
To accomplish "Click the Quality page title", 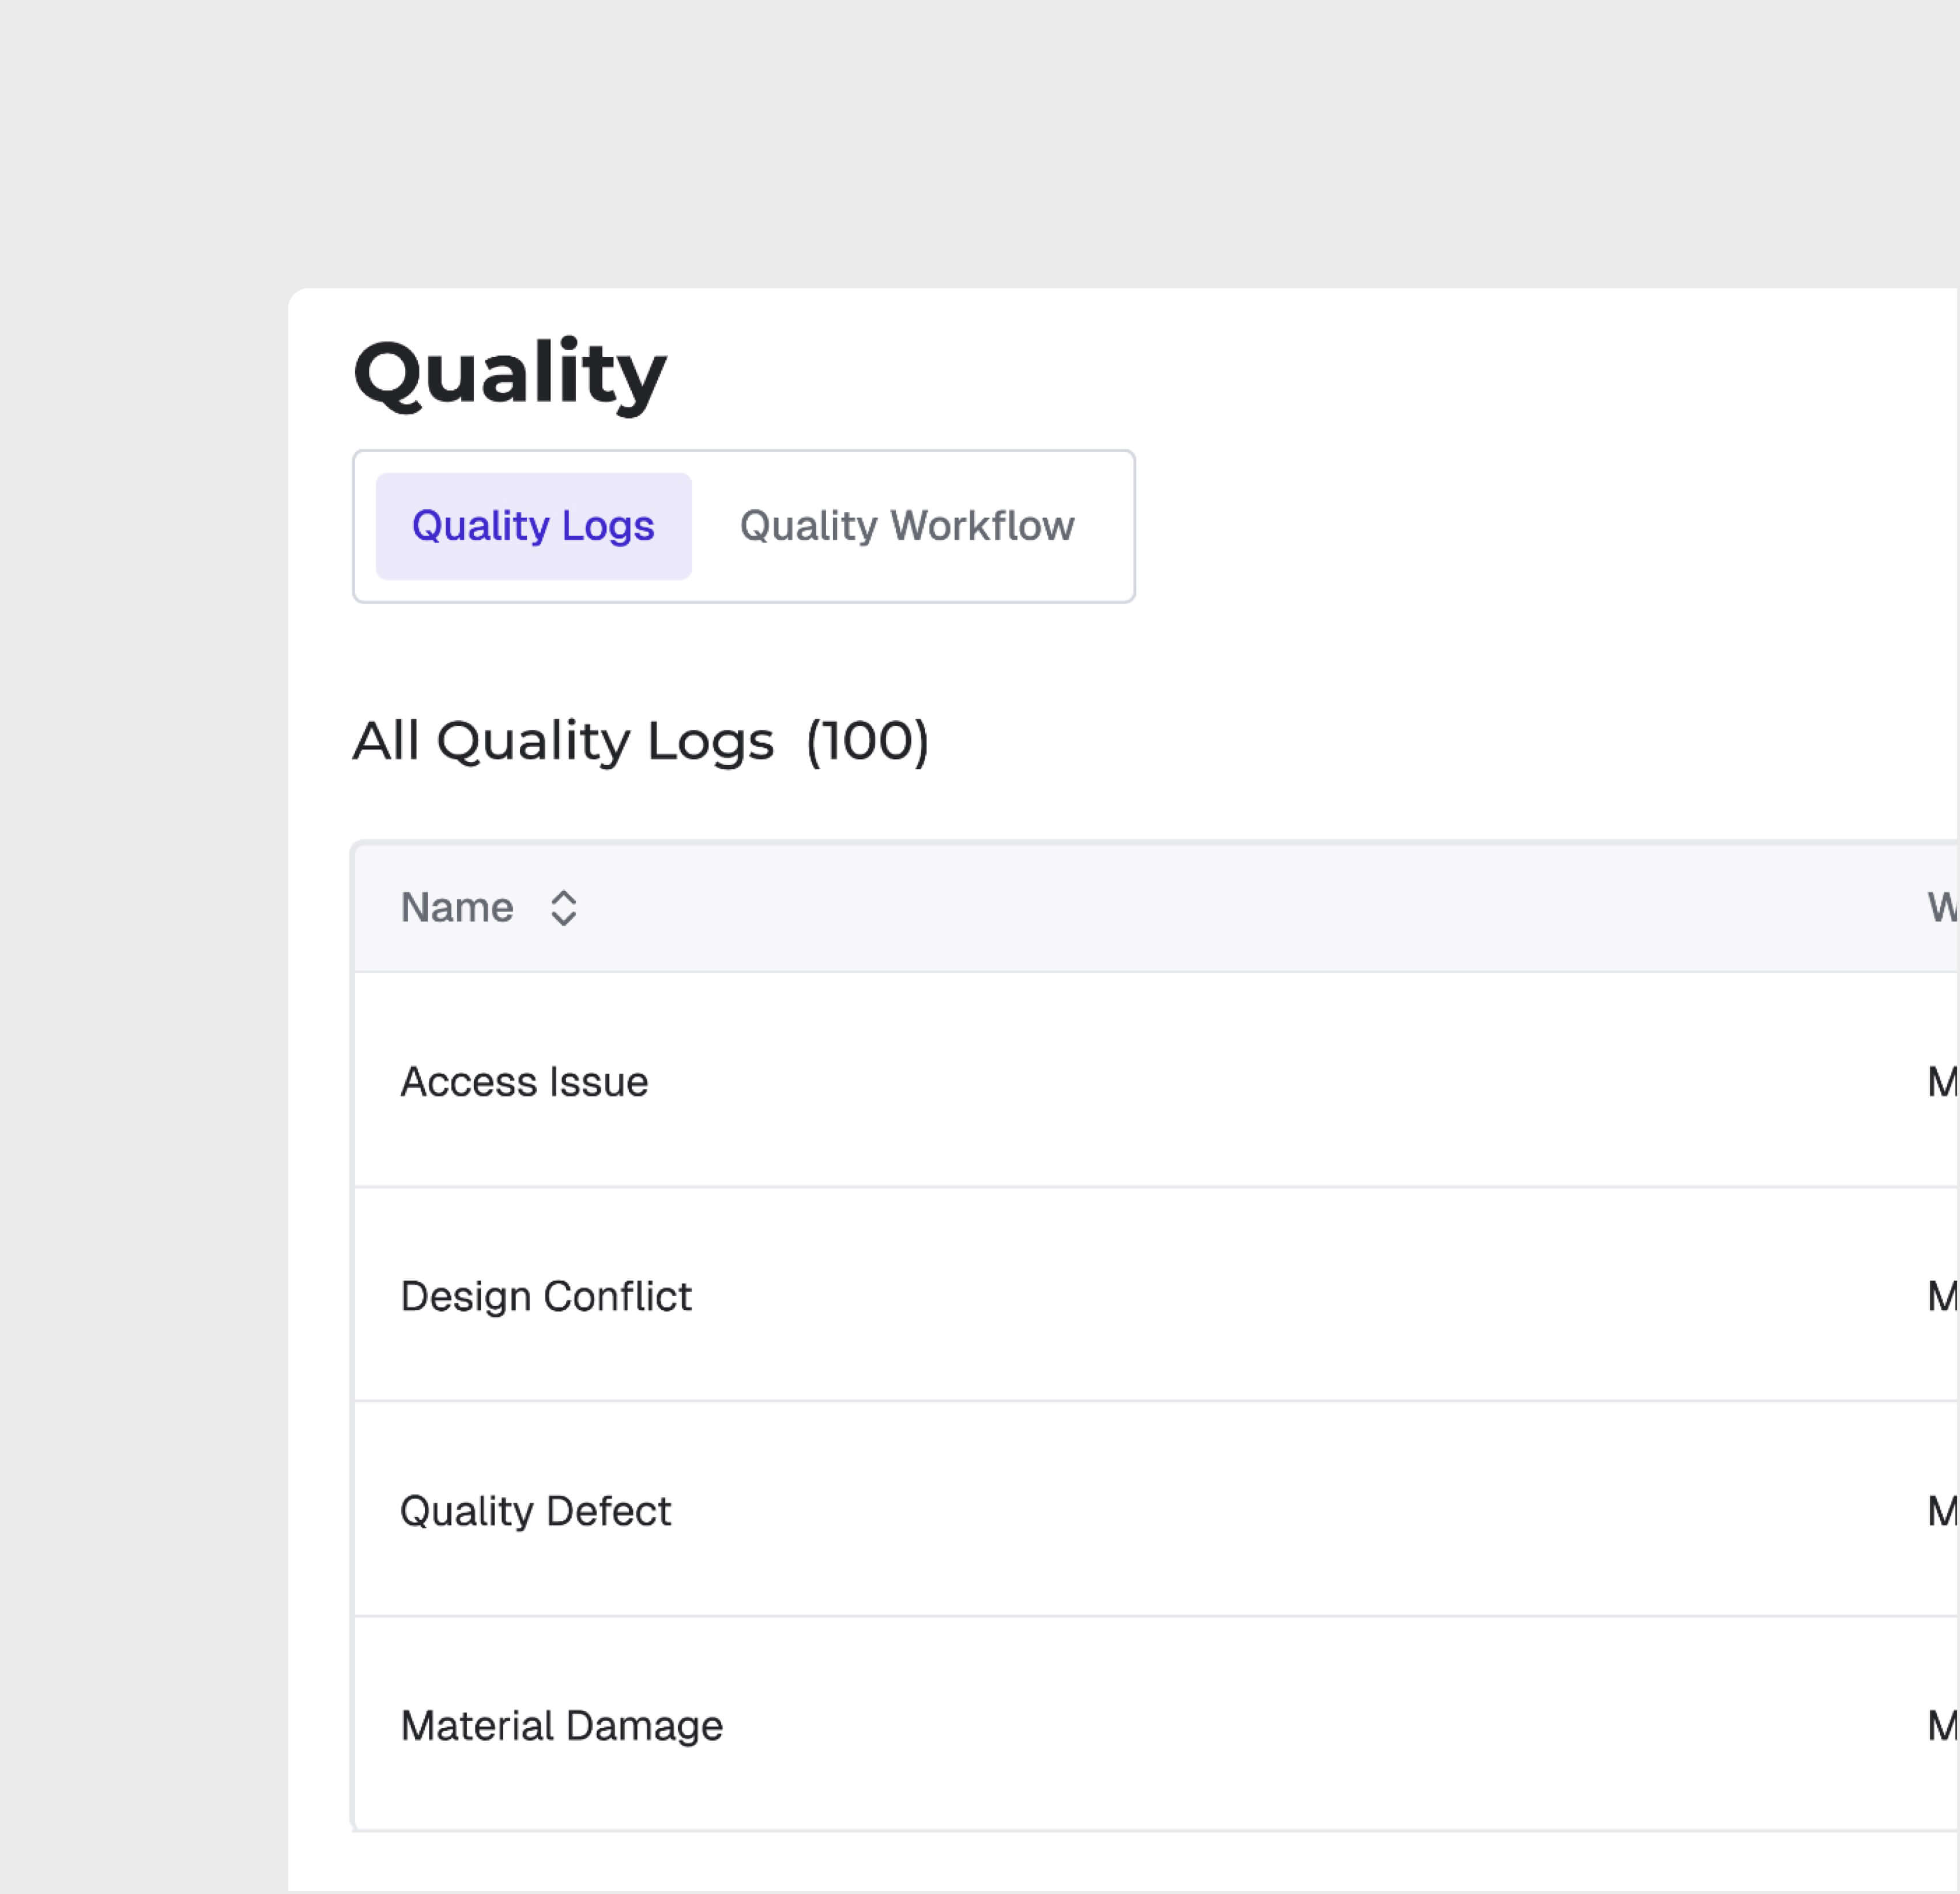I will (510, 374).
